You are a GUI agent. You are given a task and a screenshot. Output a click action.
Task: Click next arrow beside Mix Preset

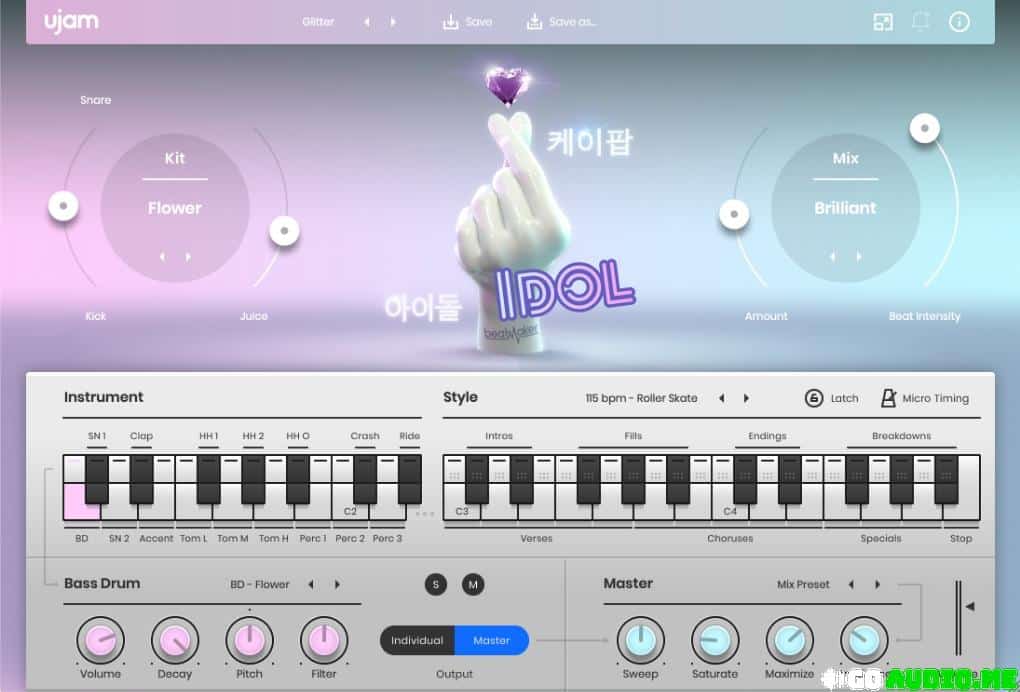tap(878, 585)
